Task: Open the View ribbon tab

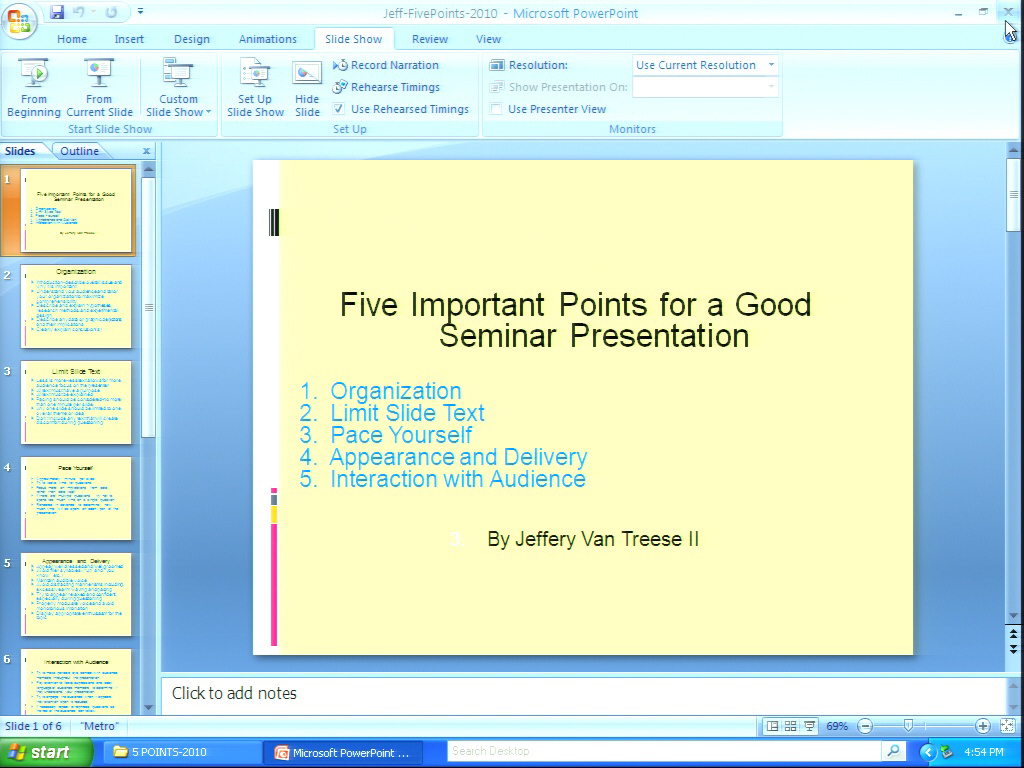Action: 488,39
